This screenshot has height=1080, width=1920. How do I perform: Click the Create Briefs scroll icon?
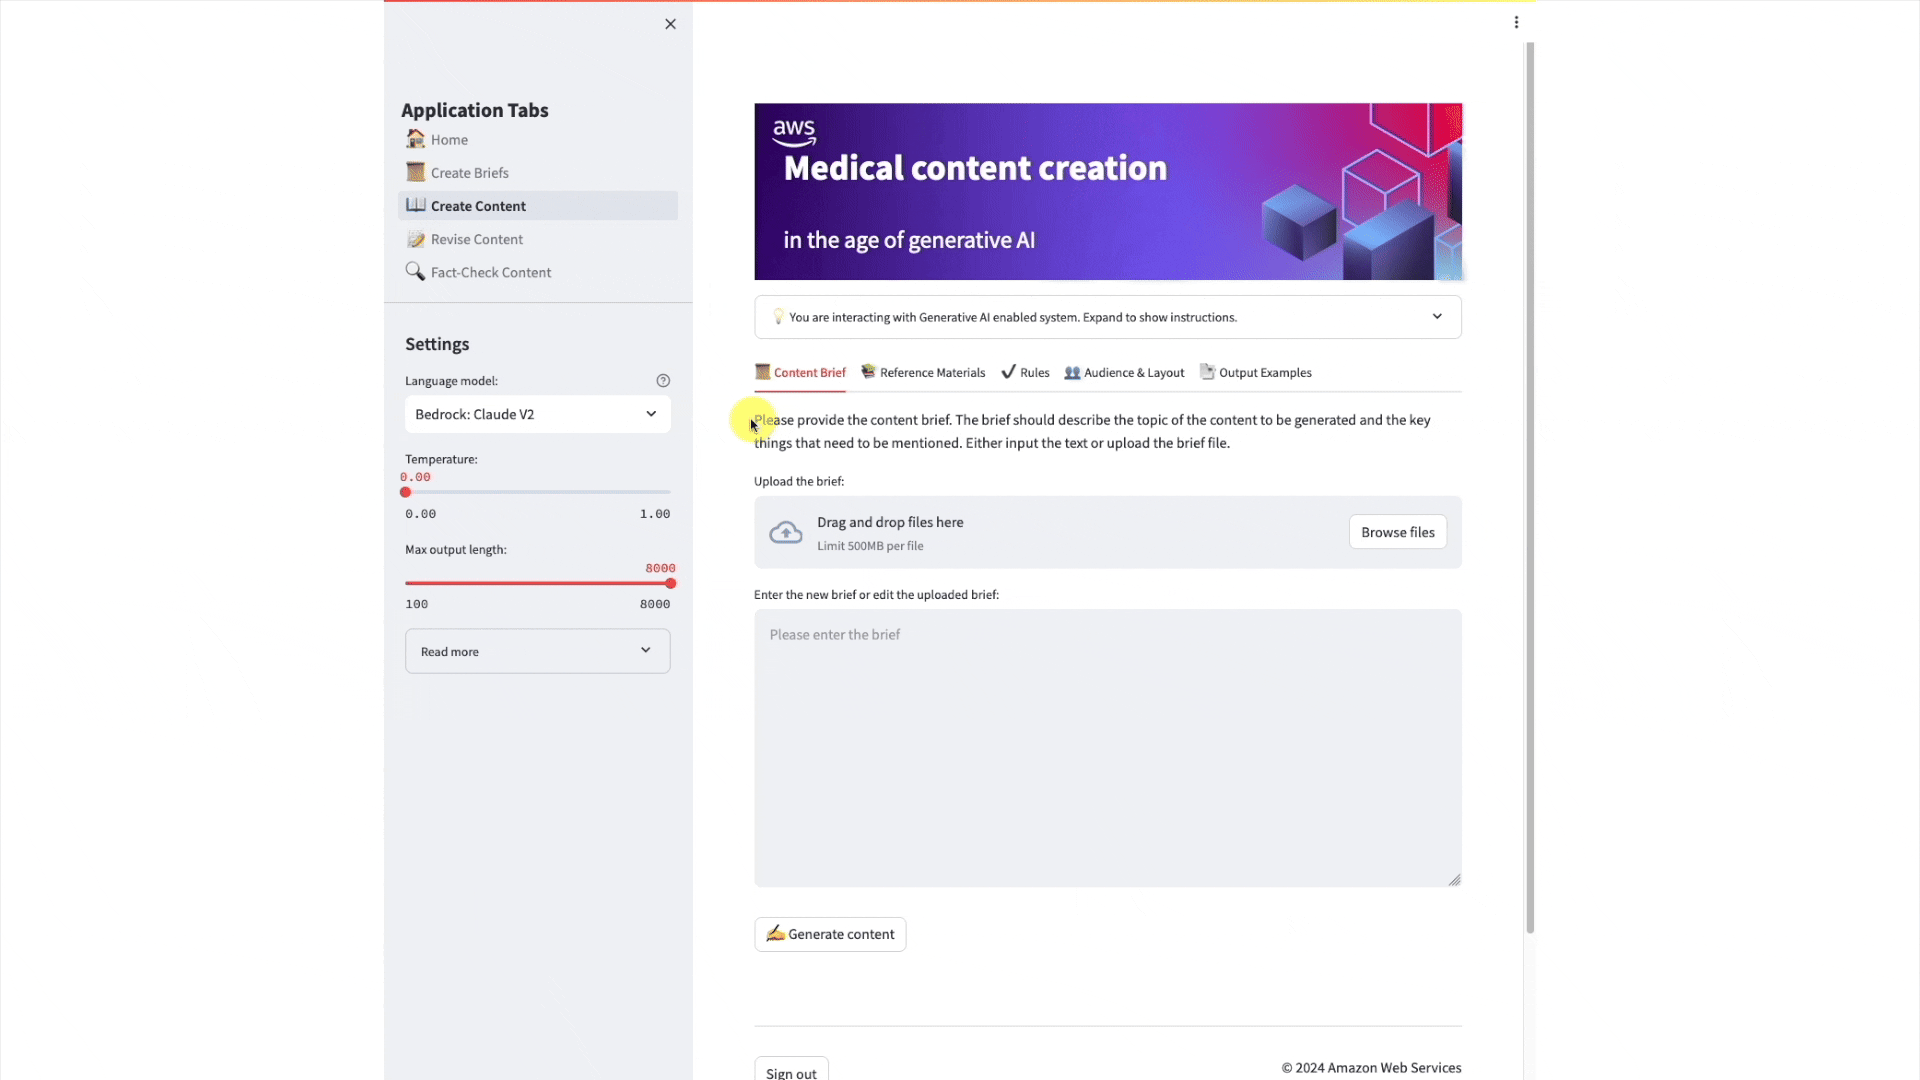415,172
